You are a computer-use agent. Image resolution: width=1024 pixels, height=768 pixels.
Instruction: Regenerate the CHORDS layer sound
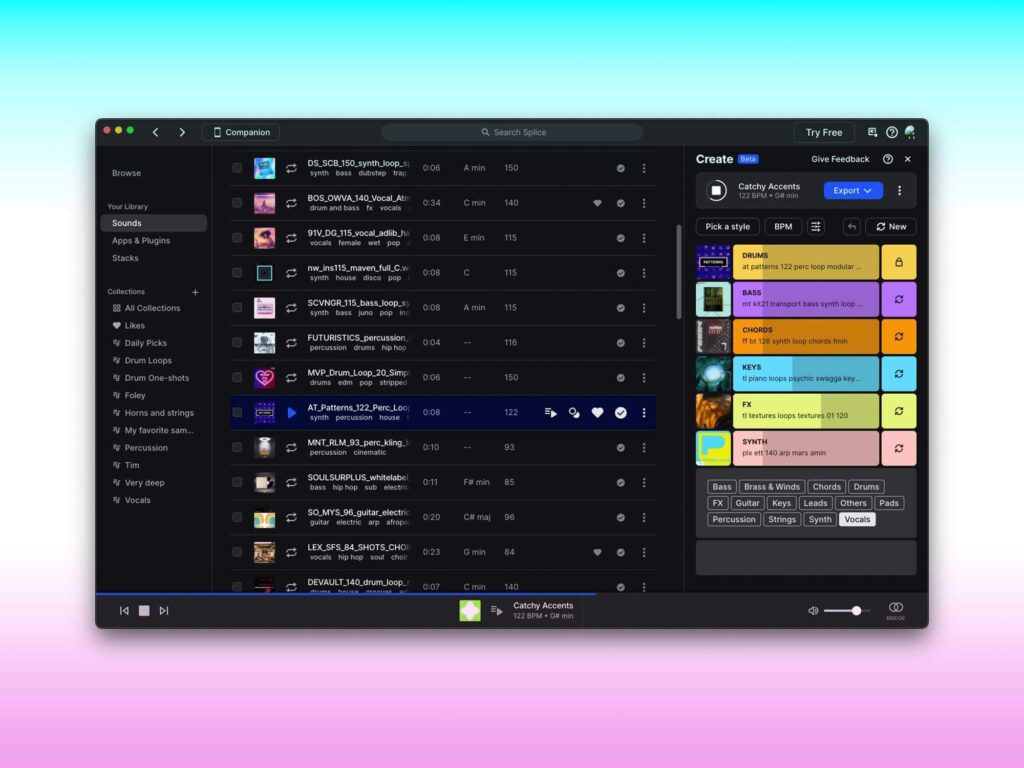point(899,336)
